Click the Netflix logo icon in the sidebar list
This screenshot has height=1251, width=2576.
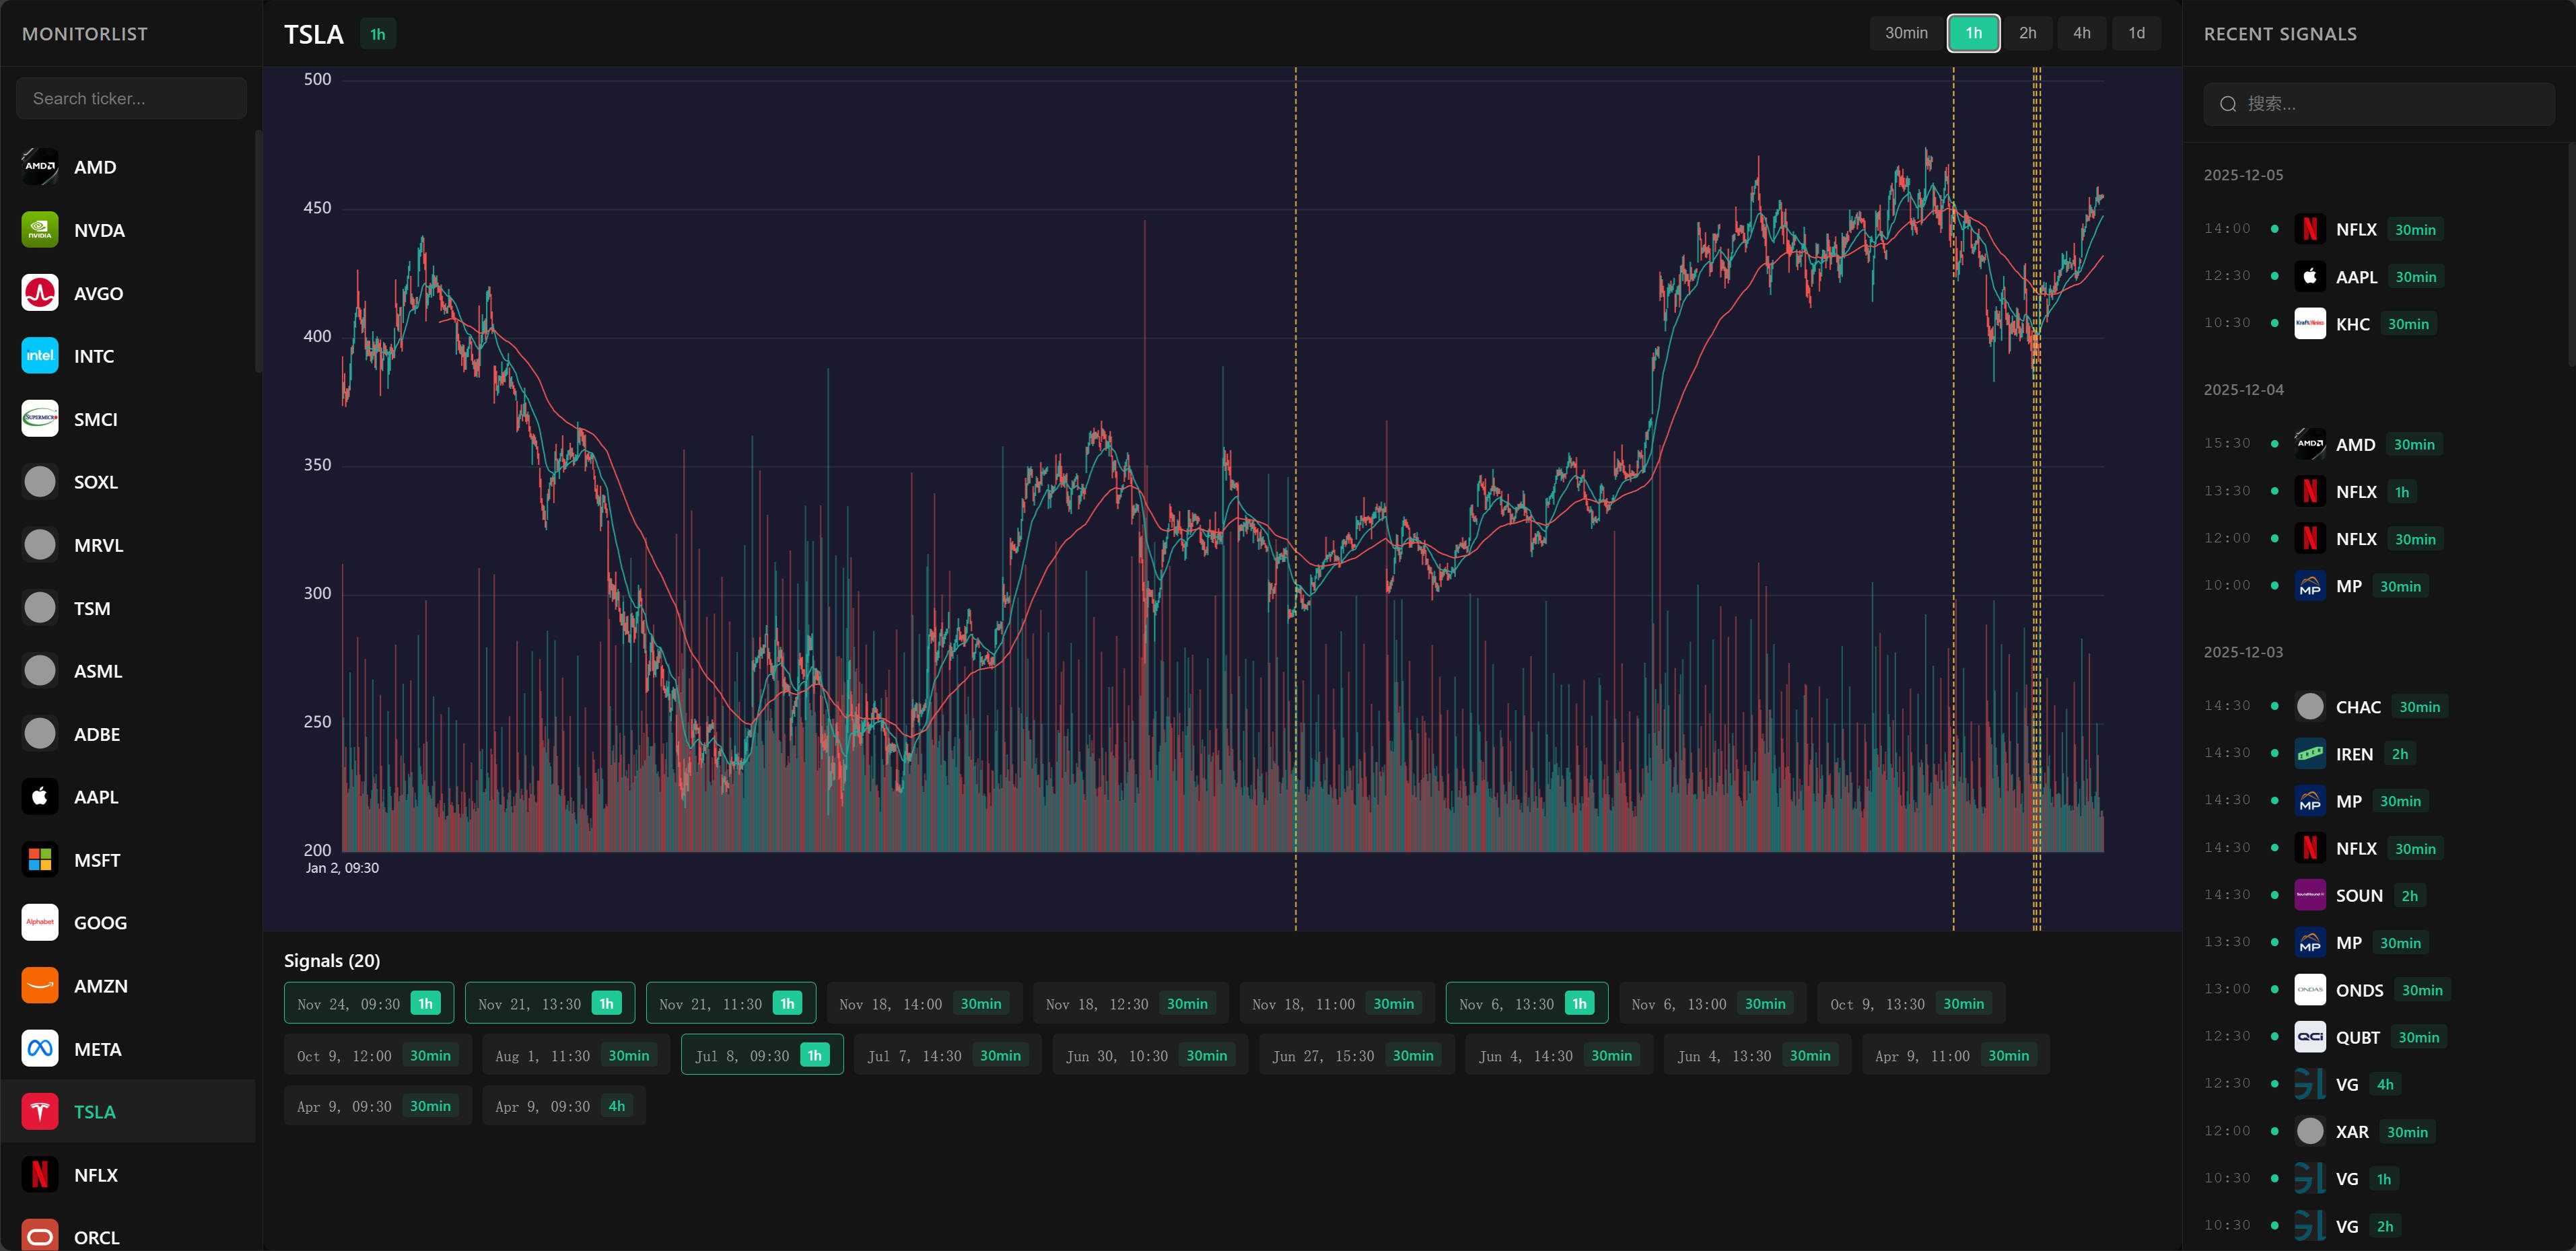(x=40, y=1175)
